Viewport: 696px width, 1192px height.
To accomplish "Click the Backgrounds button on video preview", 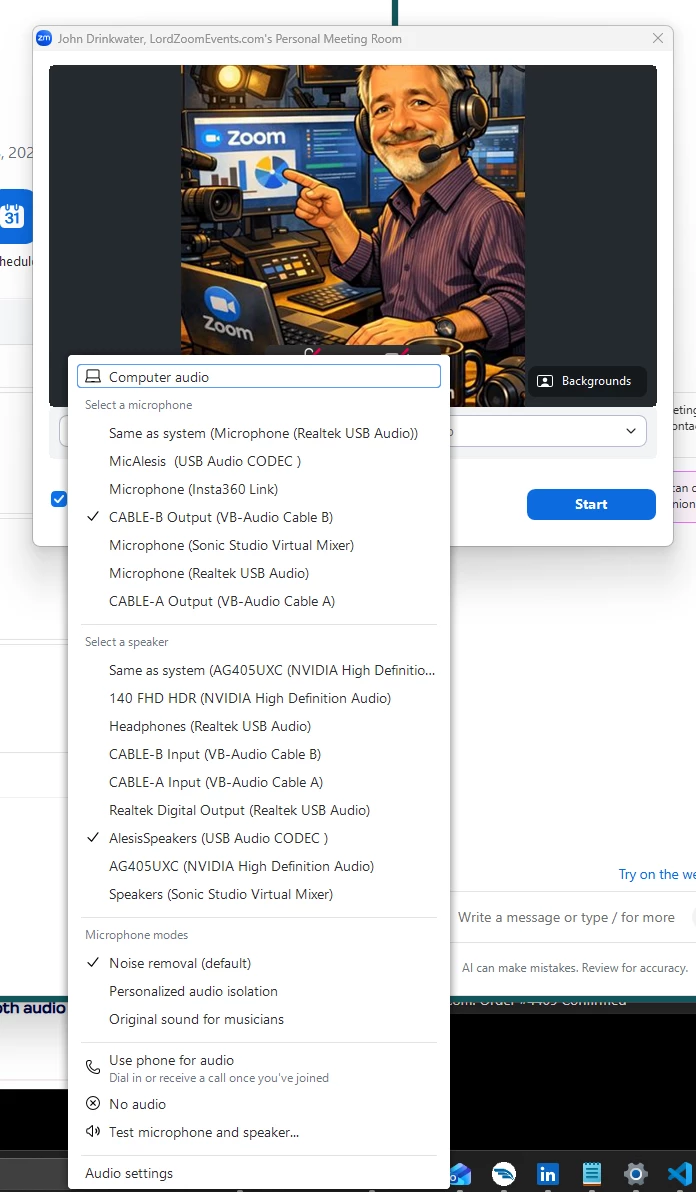I will [587, 381].
